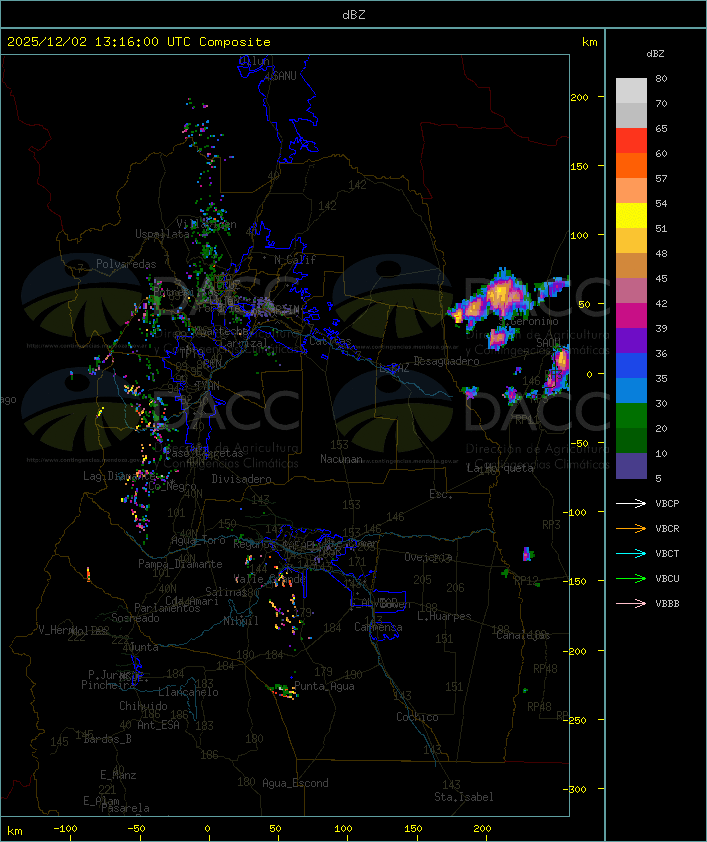Click the slate blue 5-10 dBZ swatch

click(631, 466)
